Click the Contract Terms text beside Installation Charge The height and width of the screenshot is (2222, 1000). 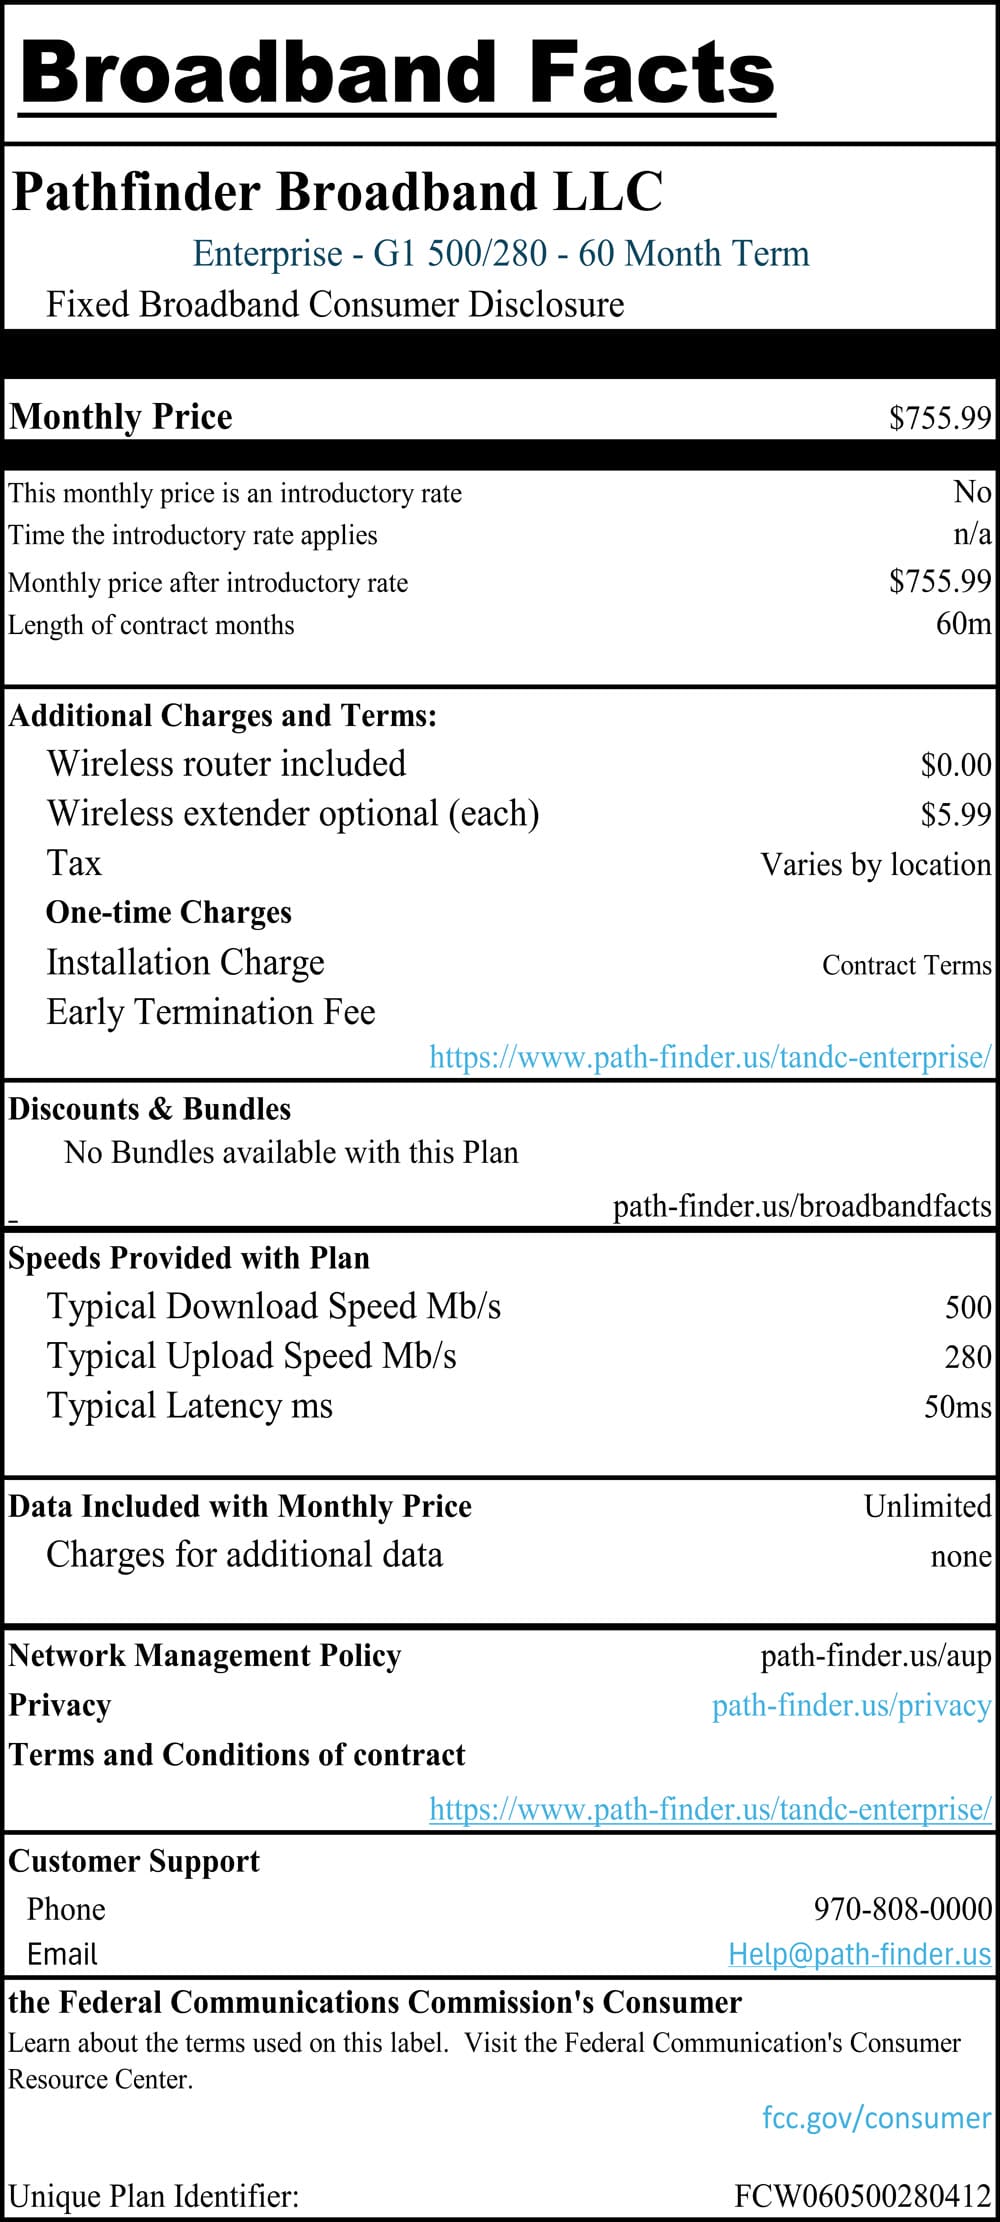pos(906,965)
